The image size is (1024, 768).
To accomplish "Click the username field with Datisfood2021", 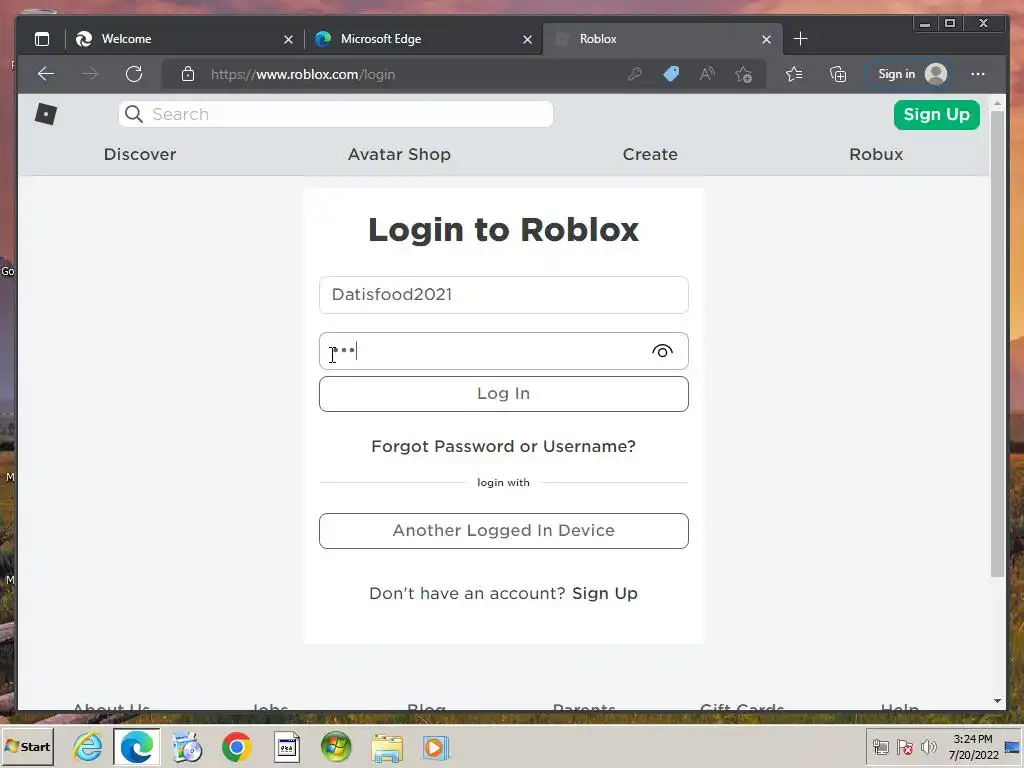I will click(x=504, y=295).
